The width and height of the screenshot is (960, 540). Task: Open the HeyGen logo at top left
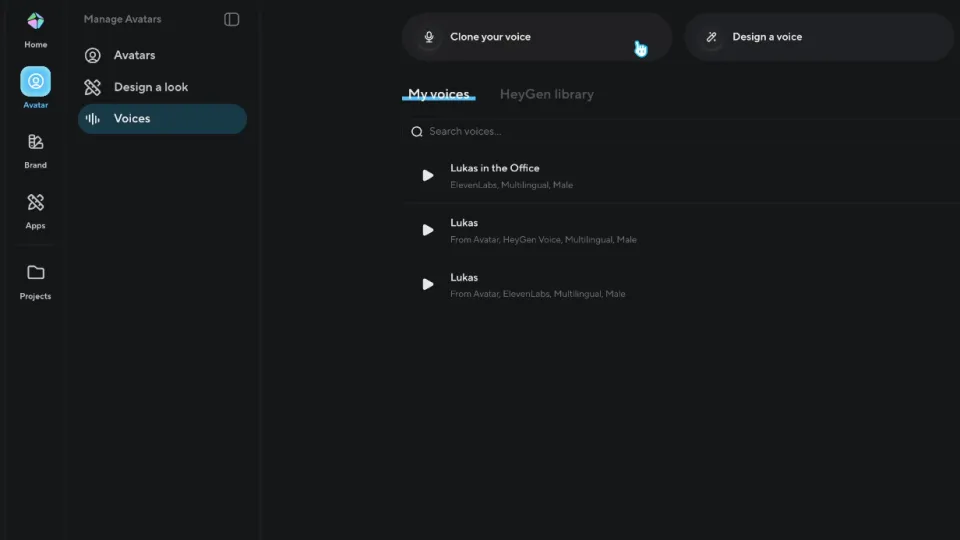pyautogui.click(x=36, y=21)
